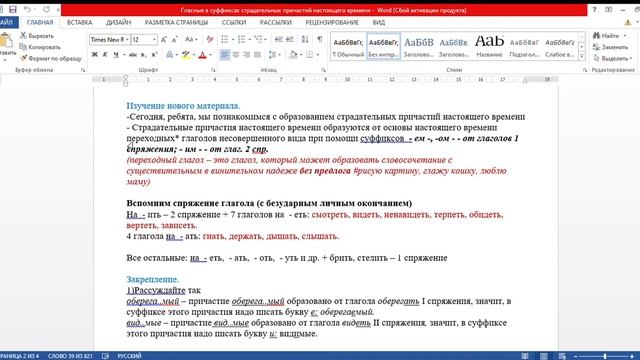This screenshot has height=360, width=640.
Task: Toggle subscript formatting
Action: pyautogui.click(x=143, y=55)
